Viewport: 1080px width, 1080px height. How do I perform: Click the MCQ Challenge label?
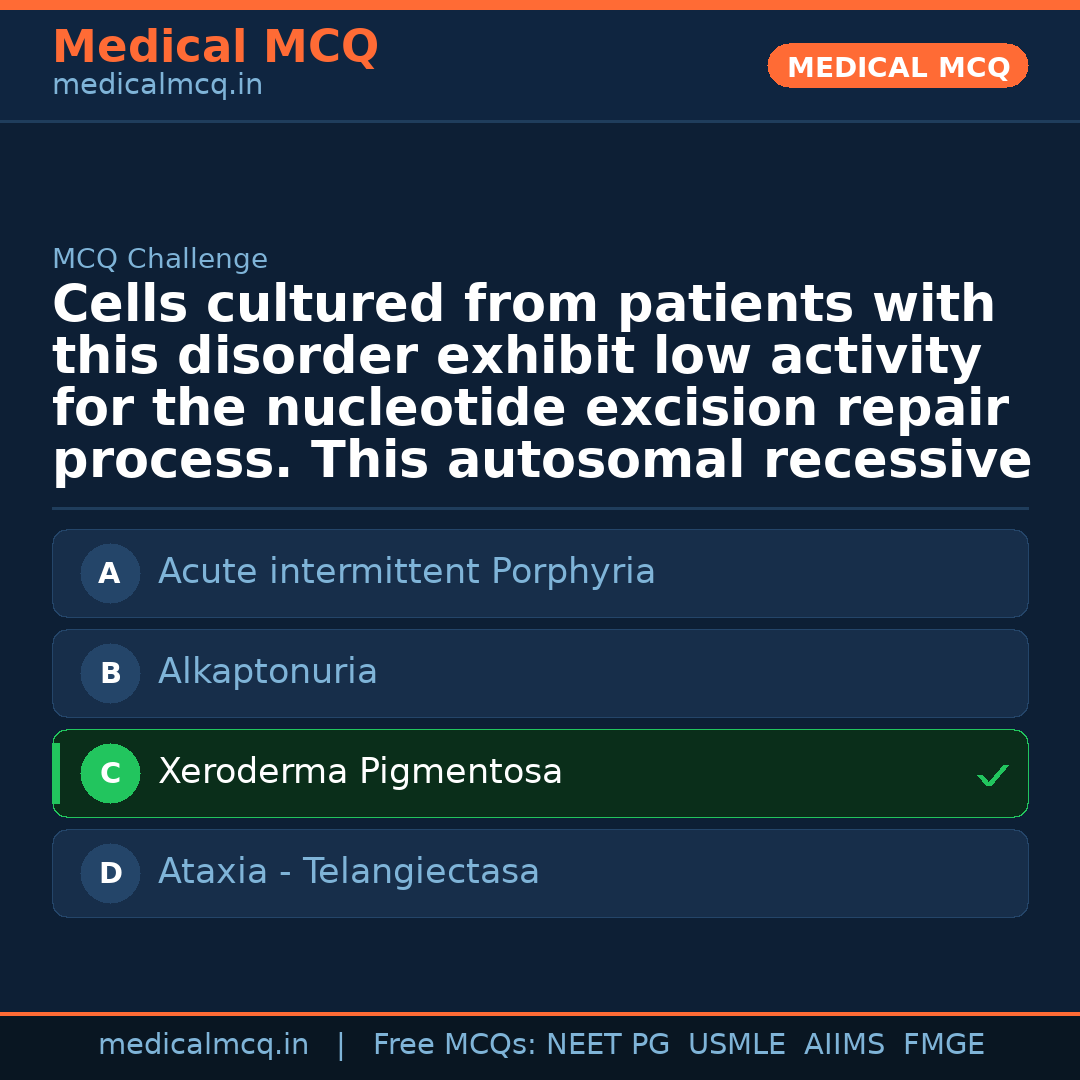click(160, 260)
